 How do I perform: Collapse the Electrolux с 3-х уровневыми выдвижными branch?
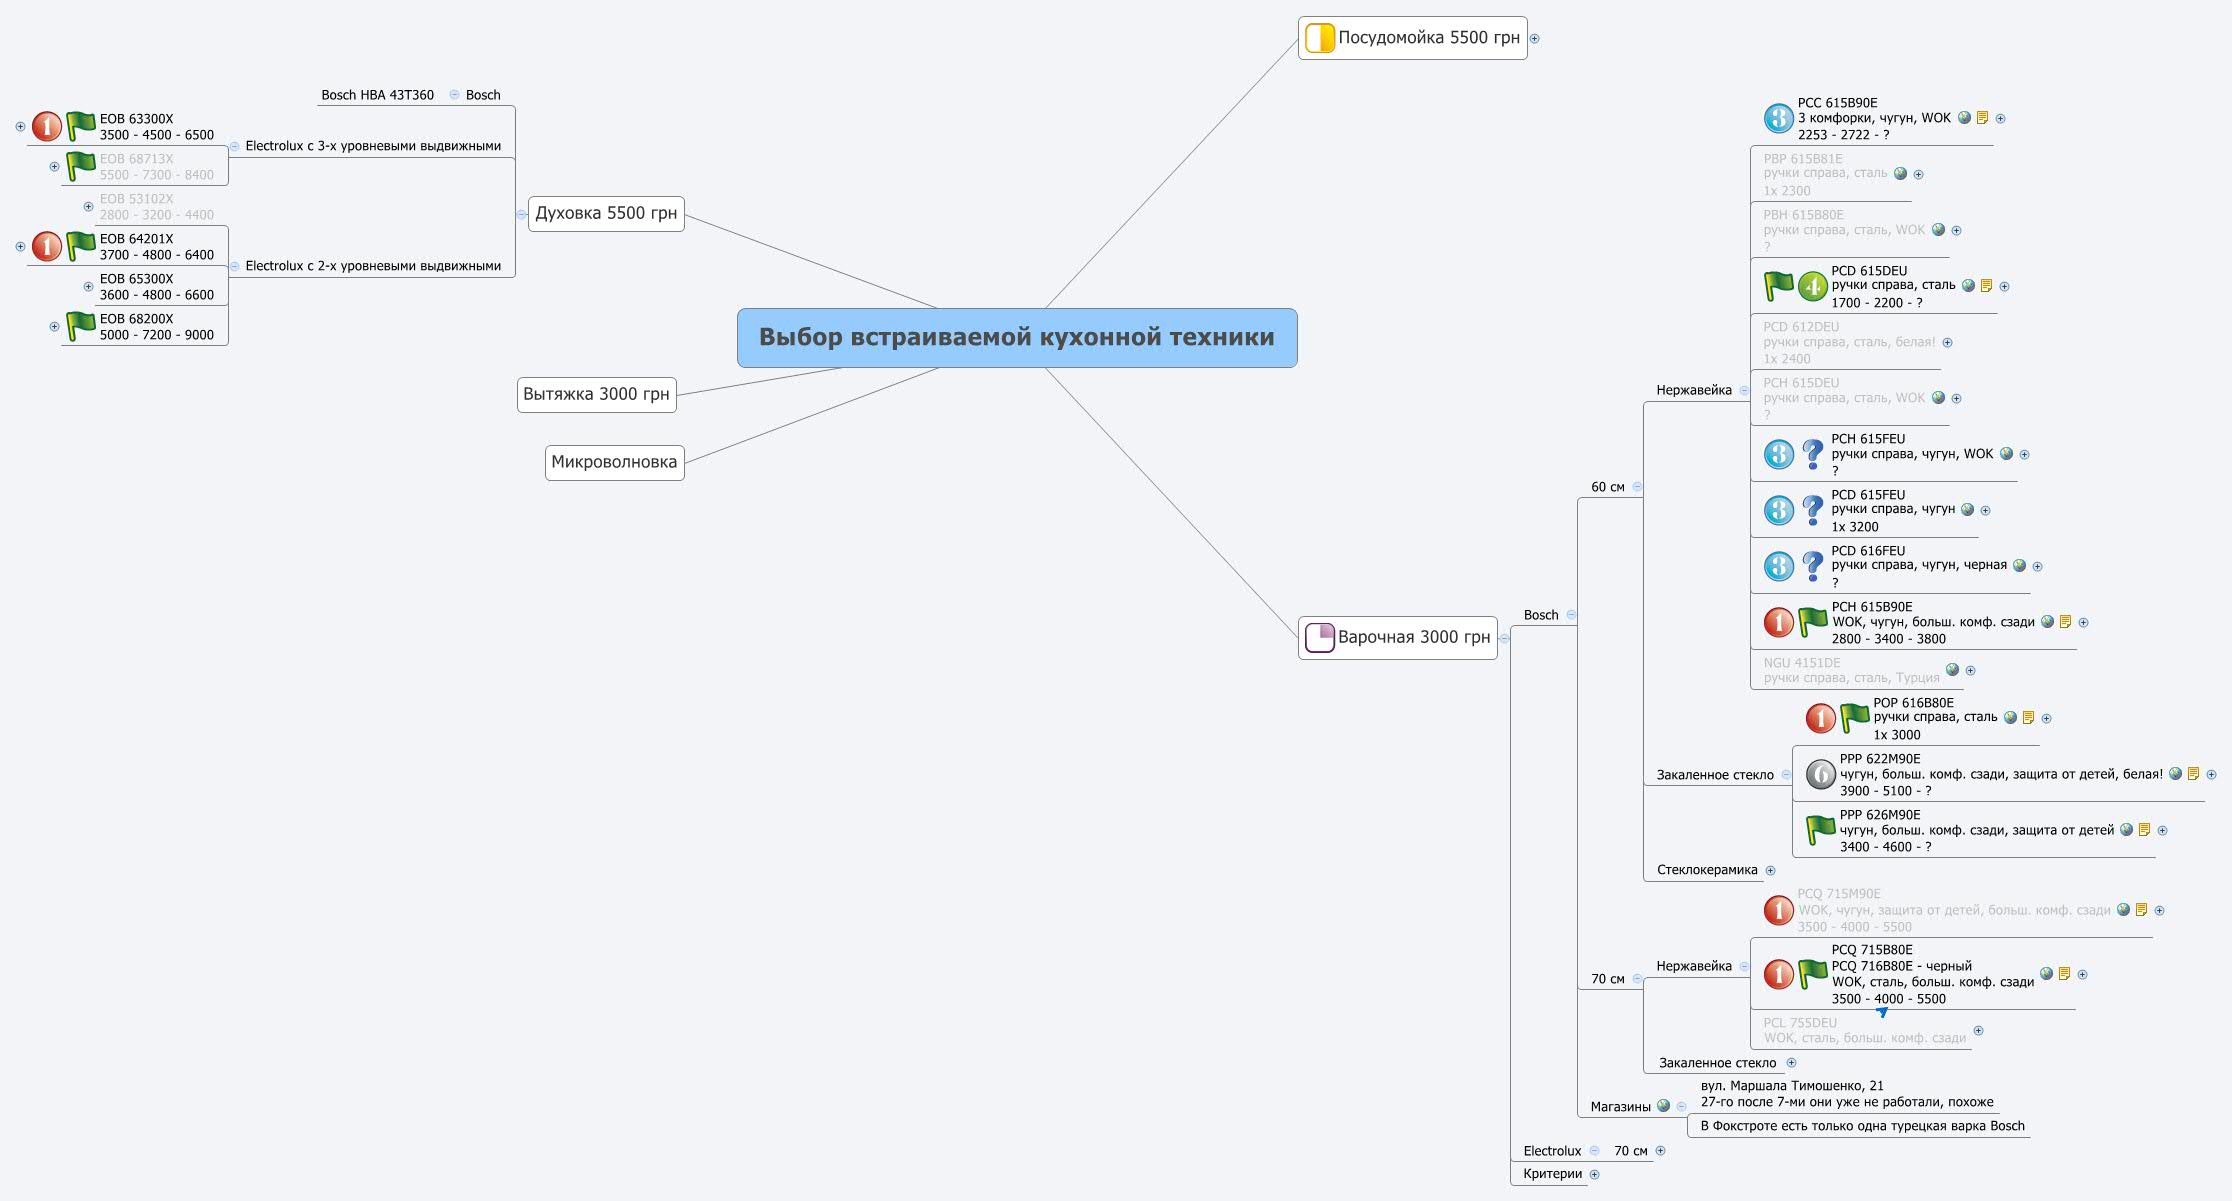click(234, 146)
